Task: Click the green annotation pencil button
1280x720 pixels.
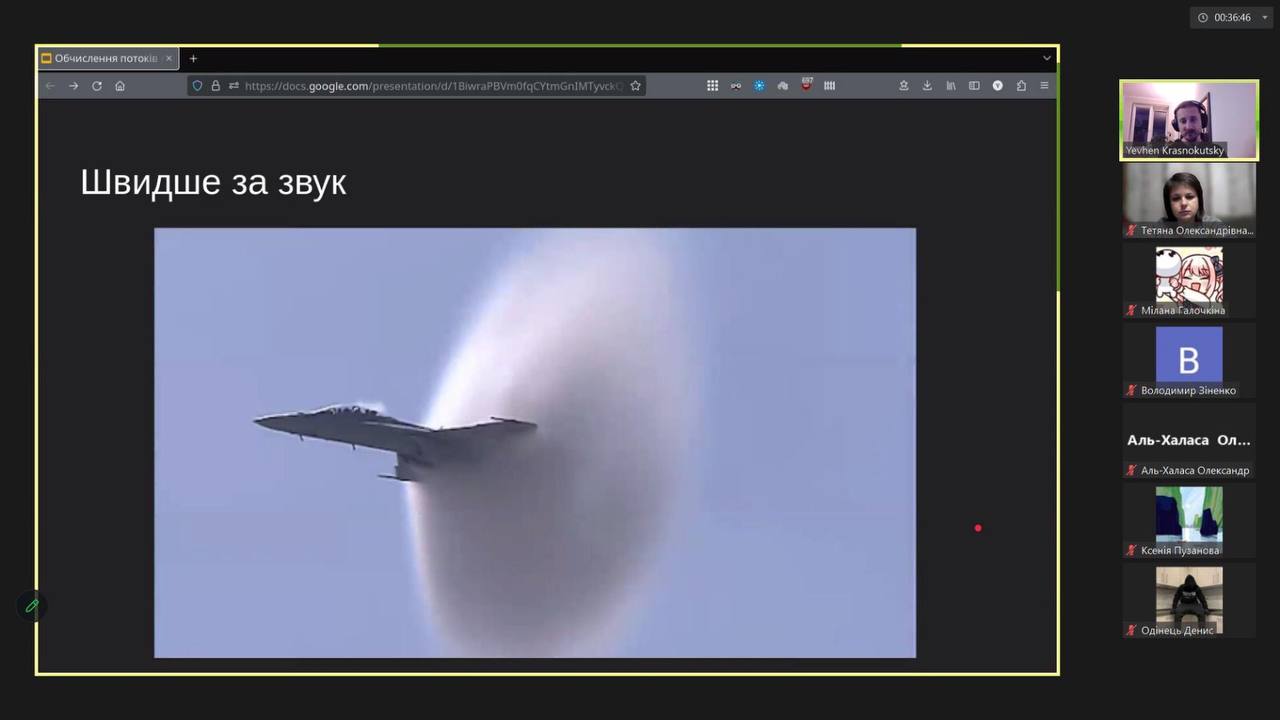Action: coord(32,606)
